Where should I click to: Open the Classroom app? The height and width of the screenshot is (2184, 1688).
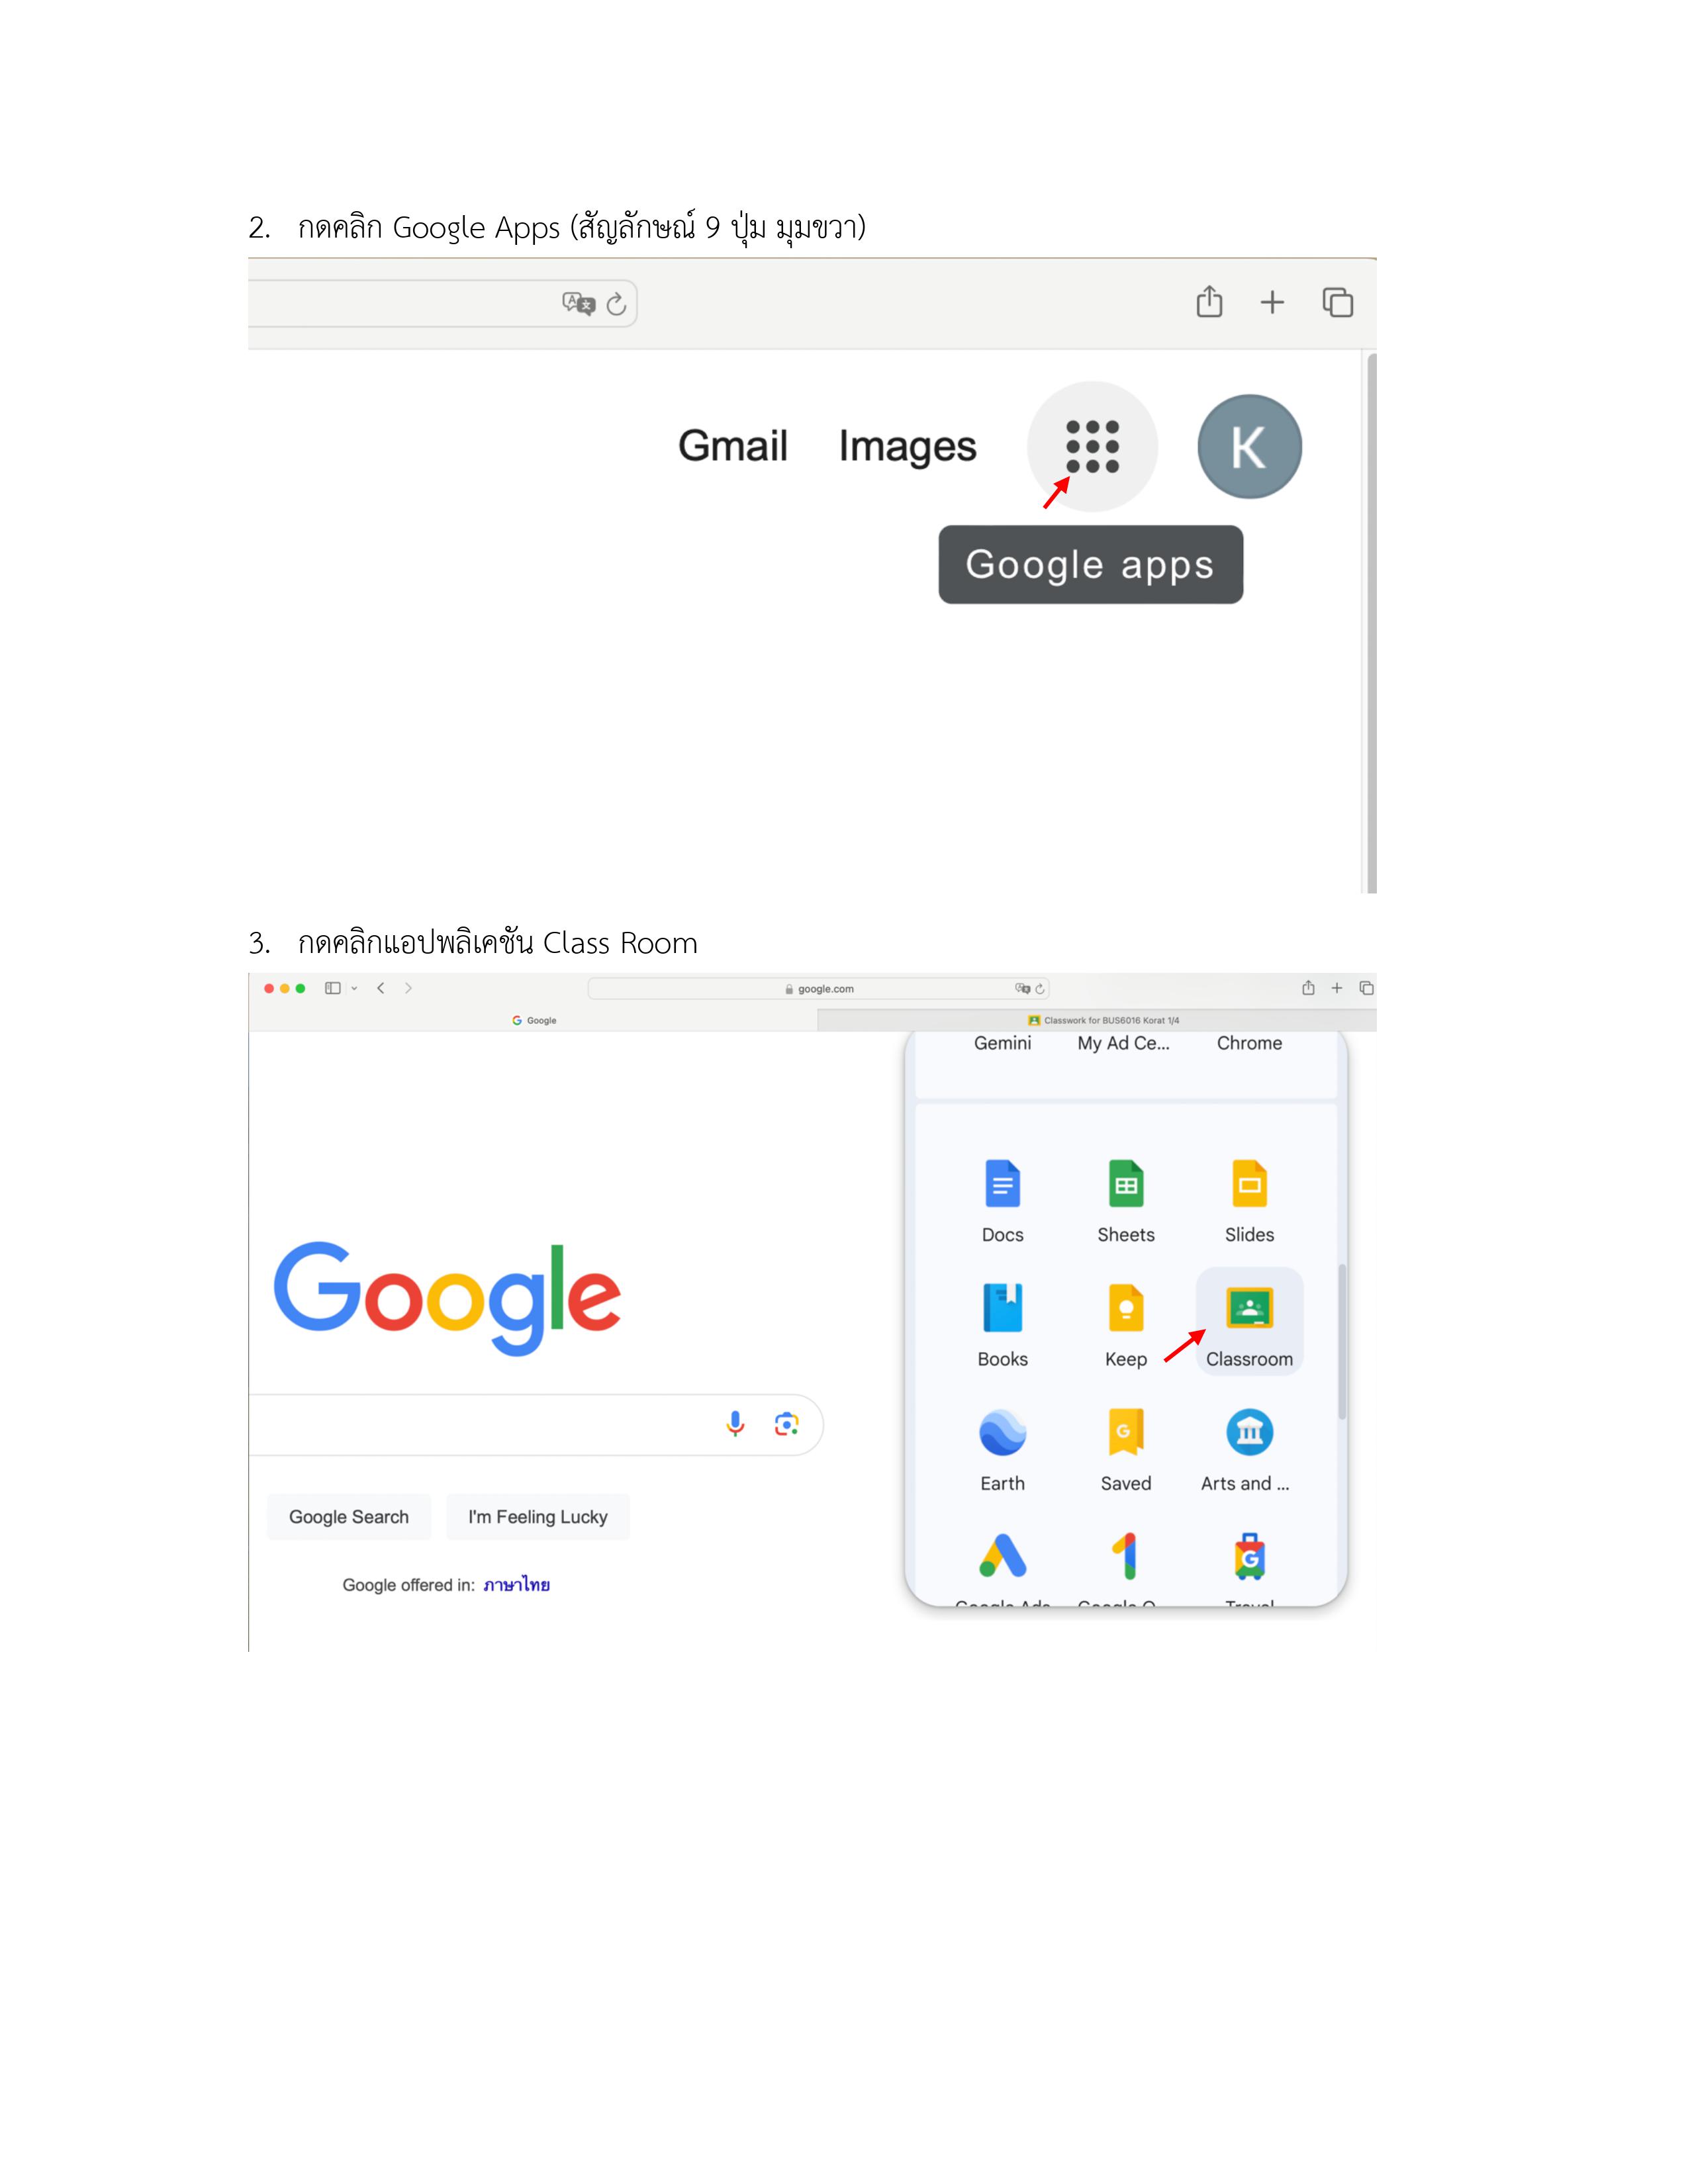(1249, 1322)
